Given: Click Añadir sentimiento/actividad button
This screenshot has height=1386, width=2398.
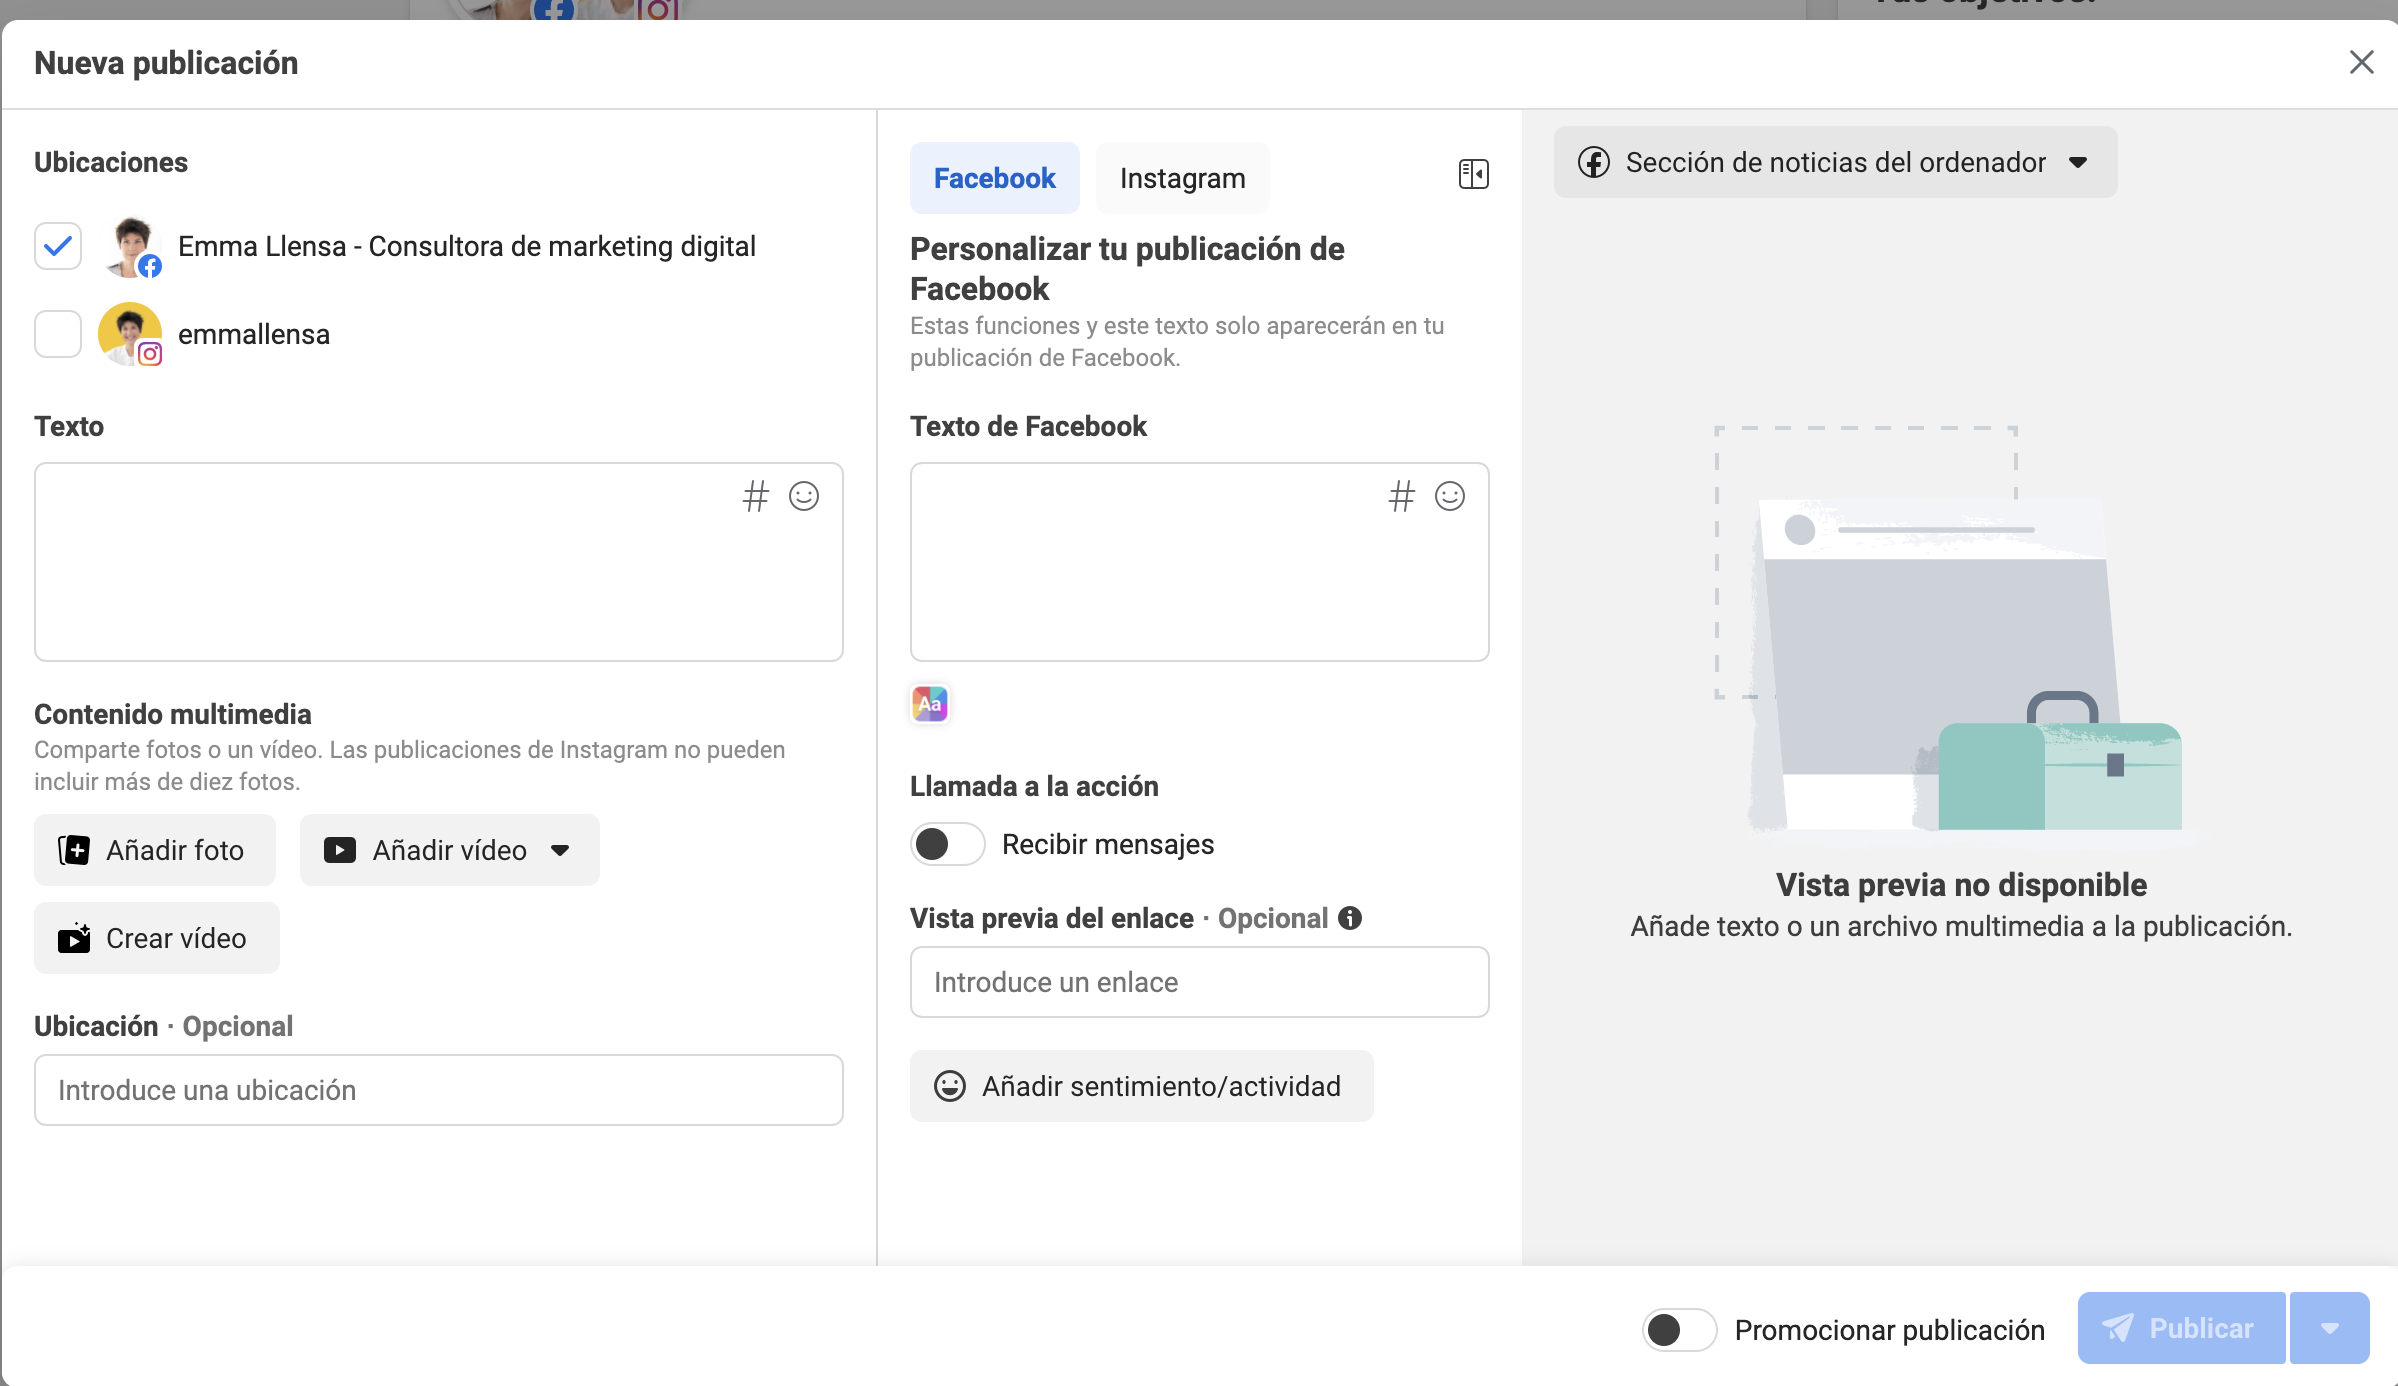Looking at the screenshot, I should click(x=1142, y=1086).
